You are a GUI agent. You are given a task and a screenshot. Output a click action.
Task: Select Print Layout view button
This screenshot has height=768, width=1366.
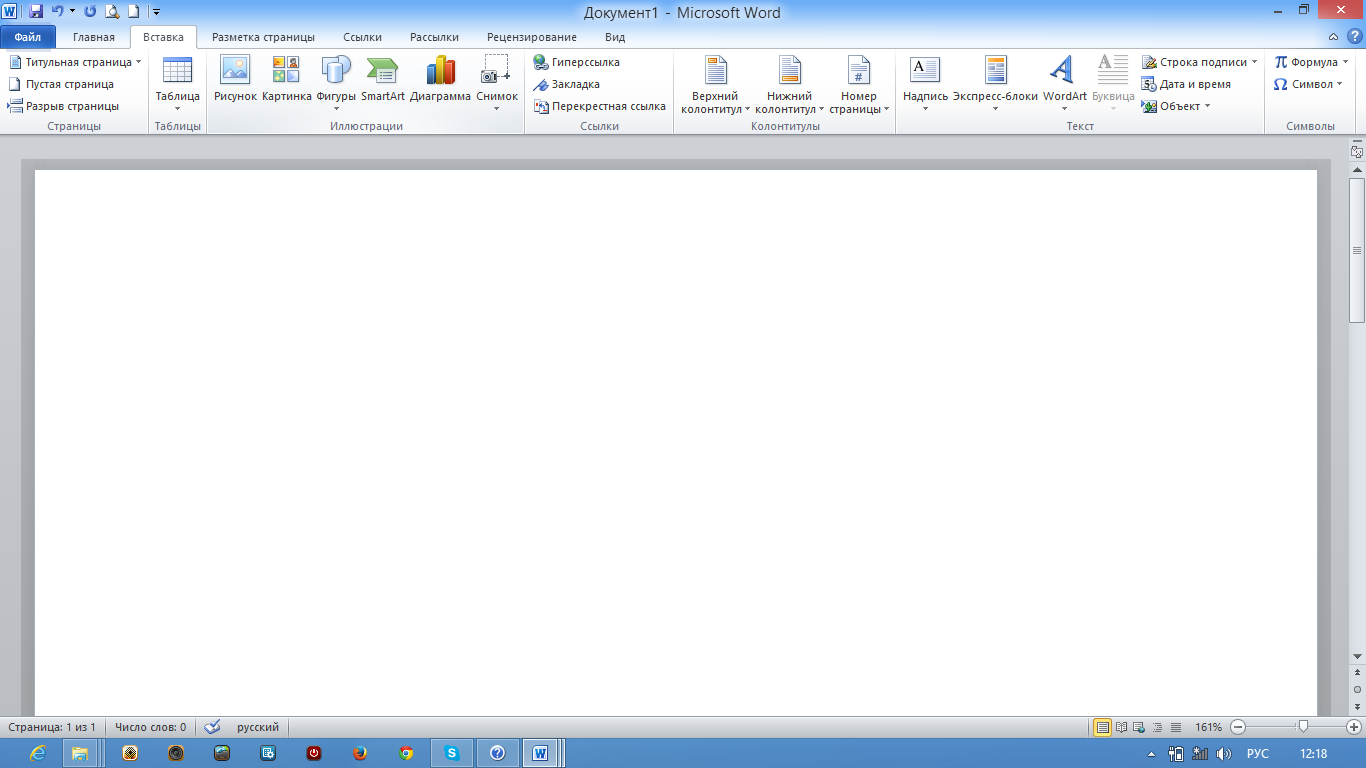click(1102, 727)
